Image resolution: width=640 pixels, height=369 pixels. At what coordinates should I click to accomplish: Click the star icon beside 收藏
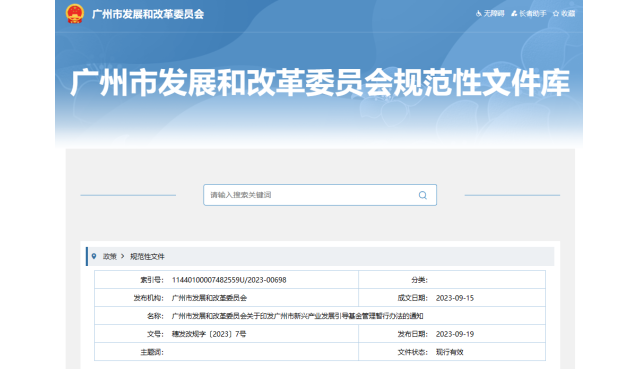pyautogui.click(x=556, y=13)
